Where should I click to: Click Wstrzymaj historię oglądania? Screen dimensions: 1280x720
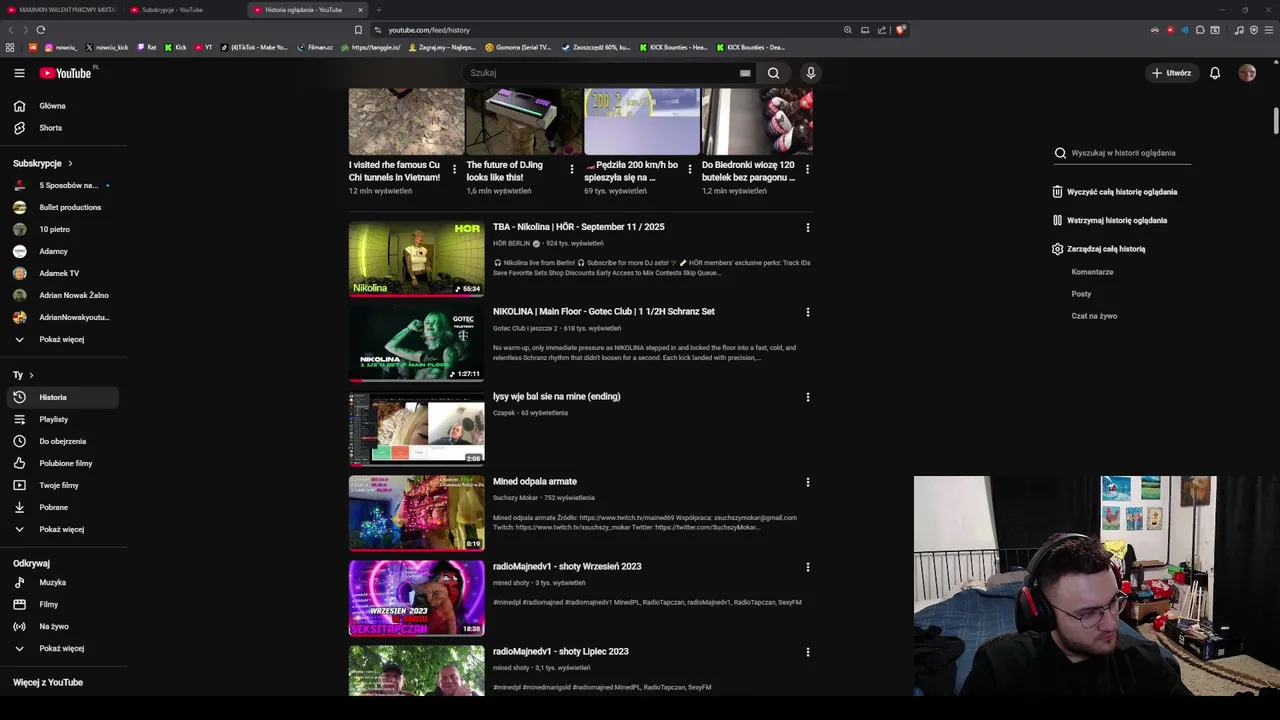pyautogui.click(x=1110, y=220)
